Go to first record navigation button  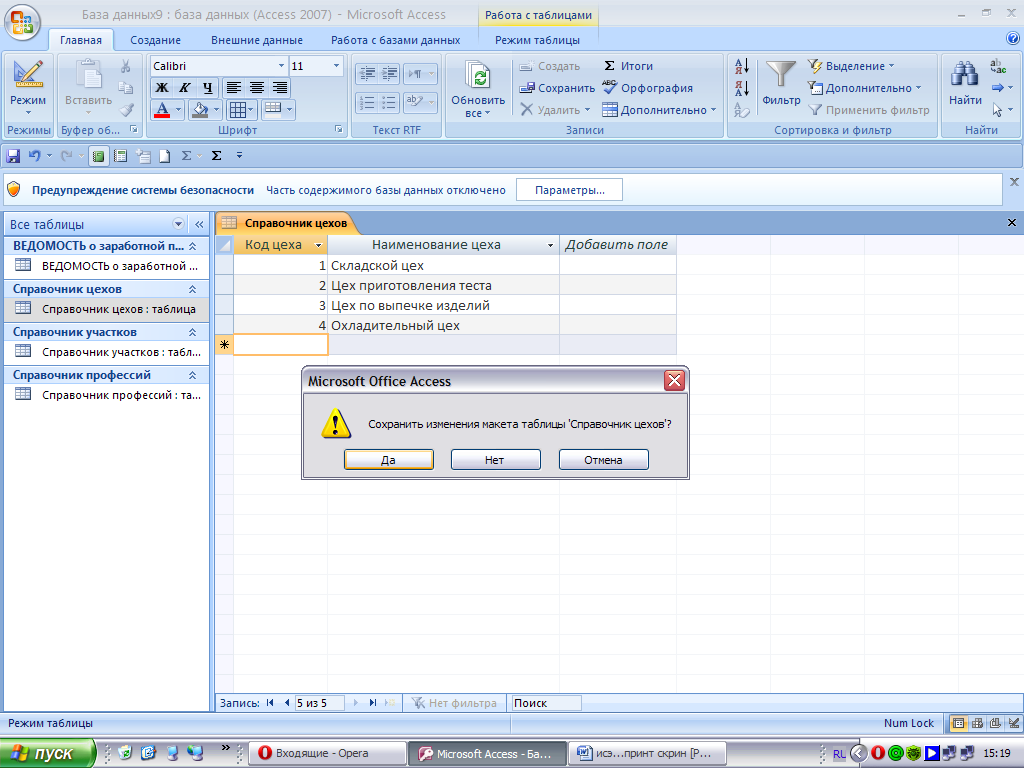270,703
